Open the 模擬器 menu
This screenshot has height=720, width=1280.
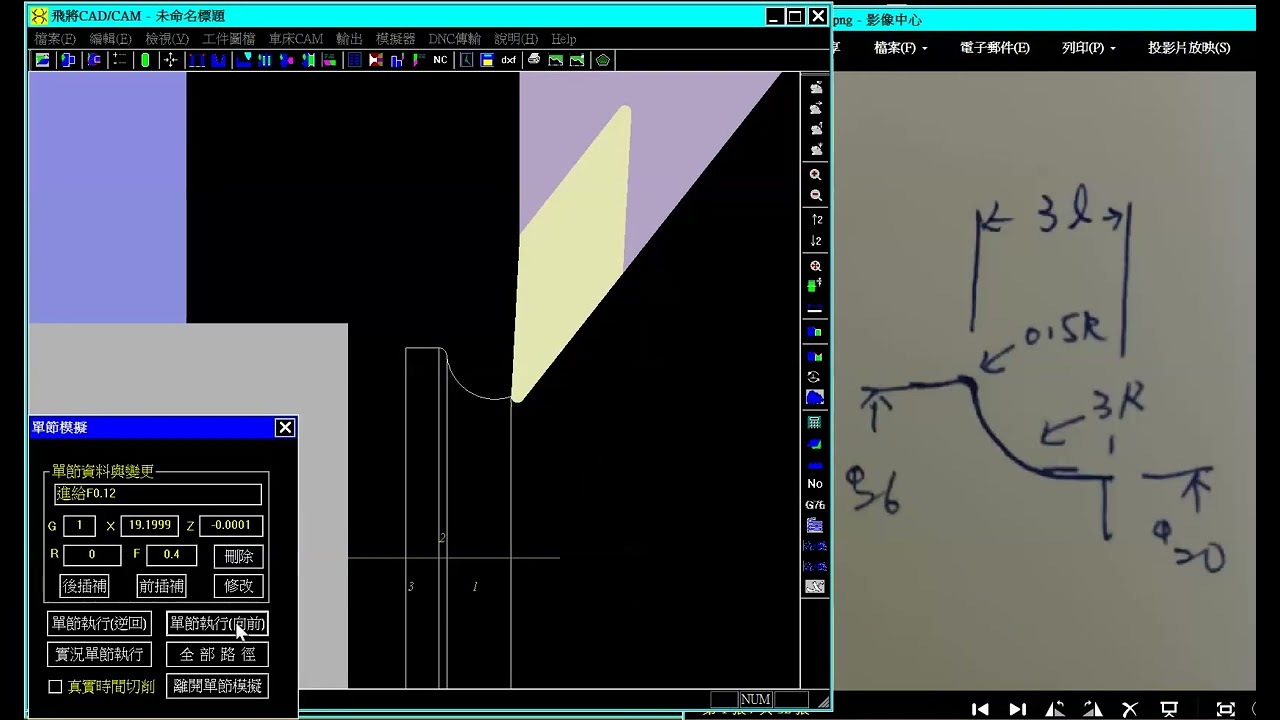395,39
